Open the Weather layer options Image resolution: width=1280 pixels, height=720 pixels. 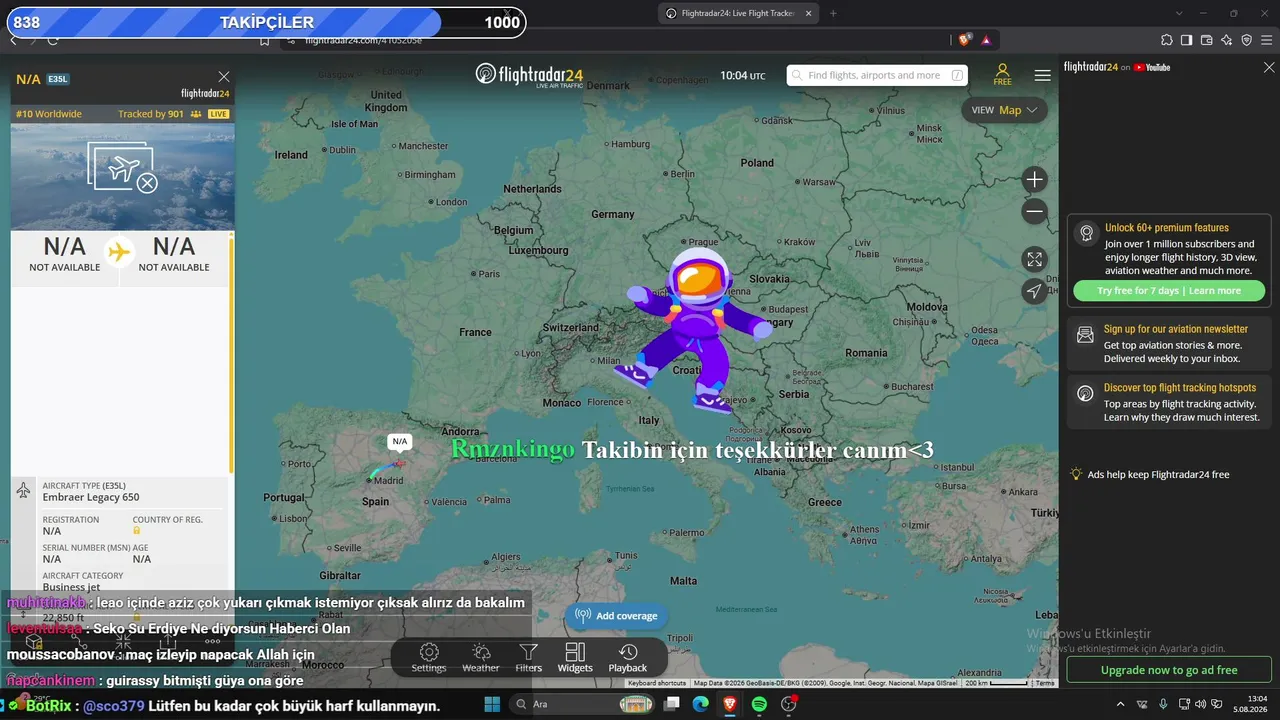point(481,658)
